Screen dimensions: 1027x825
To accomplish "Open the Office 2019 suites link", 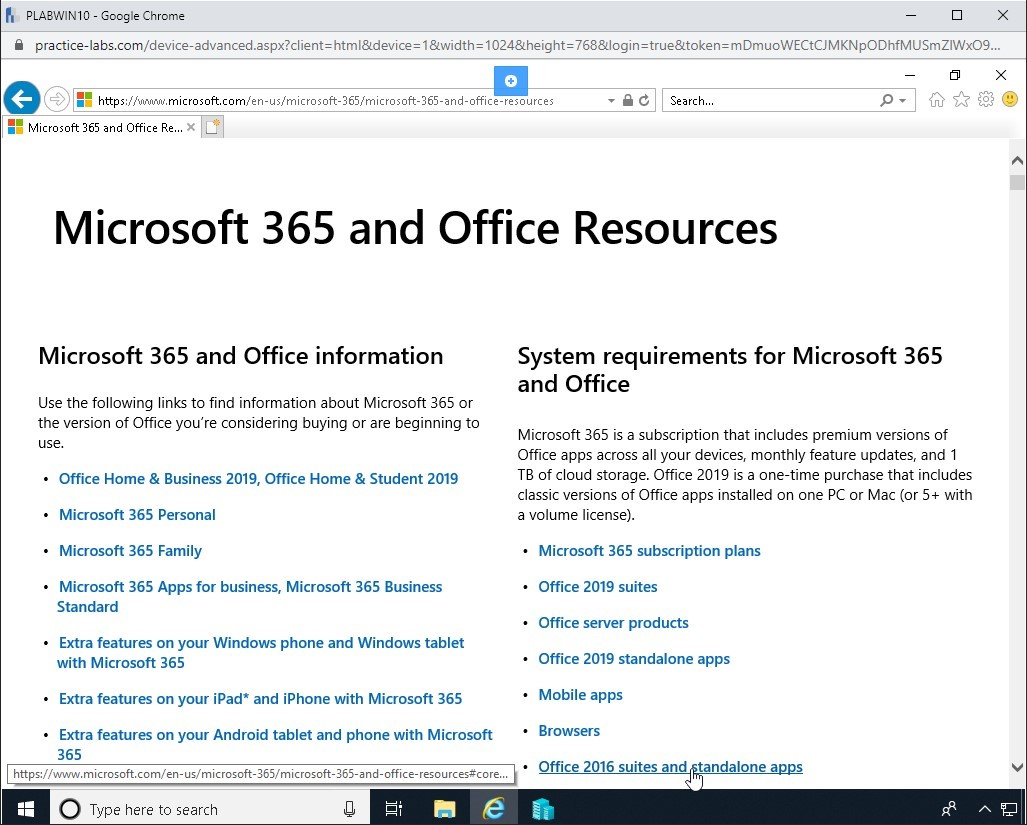I will point(597,587).
